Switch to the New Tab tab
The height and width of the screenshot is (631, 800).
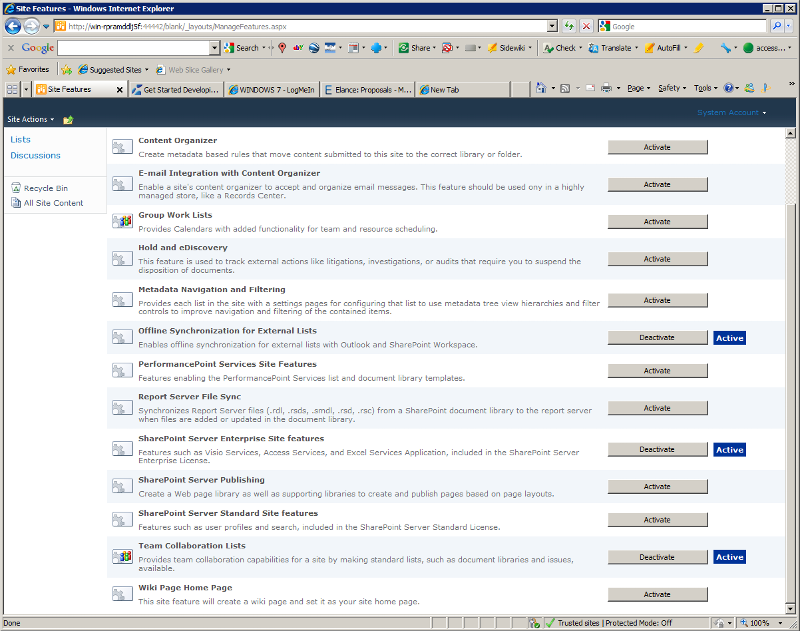[x=463, y=90]
